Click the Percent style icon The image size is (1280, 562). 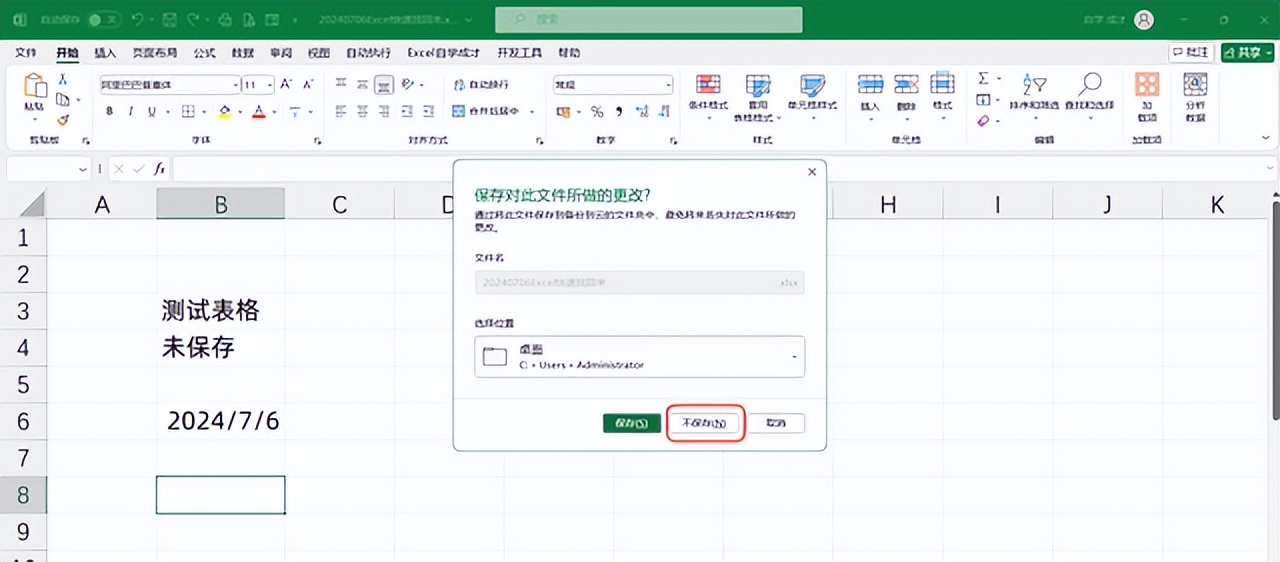(597, 111)
